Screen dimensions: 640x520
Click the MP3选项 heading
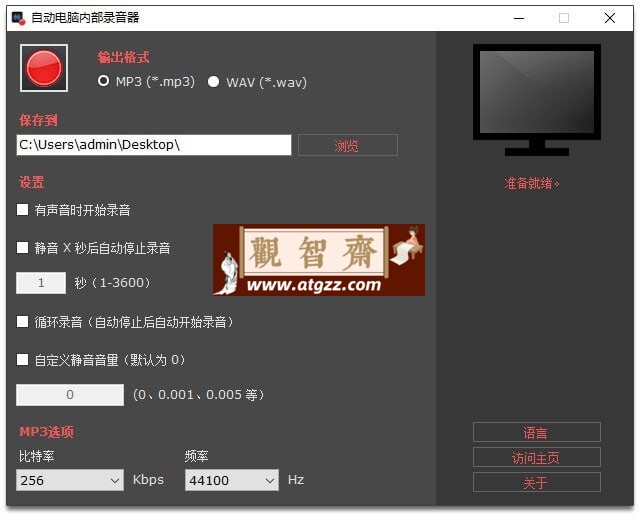pyautogui.click(x=47, y=432)
